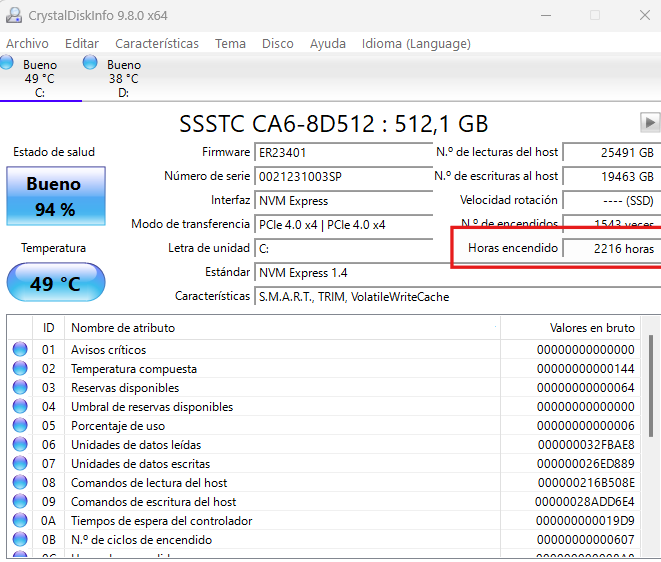
Task: Click the raw value 00000000000144
Action: point(586,369)
